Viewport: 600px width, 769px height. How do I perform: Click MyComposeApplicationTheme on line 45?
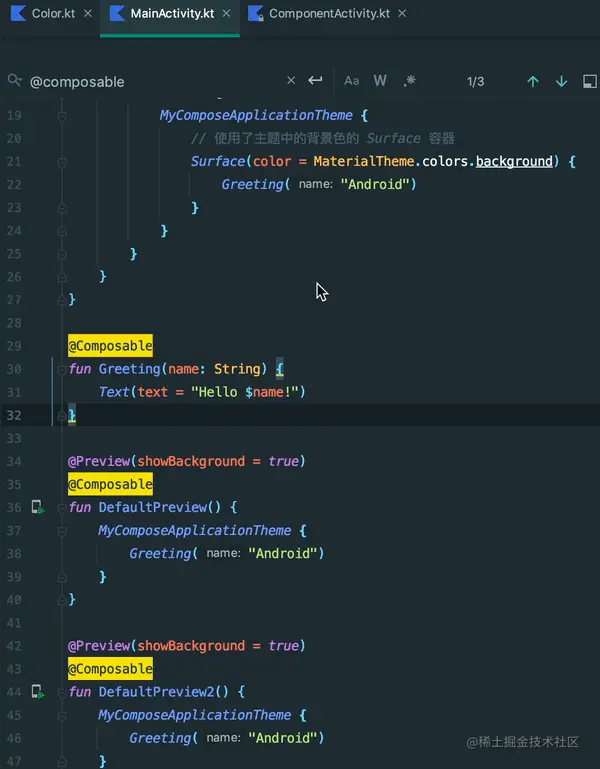pos(195,715)
